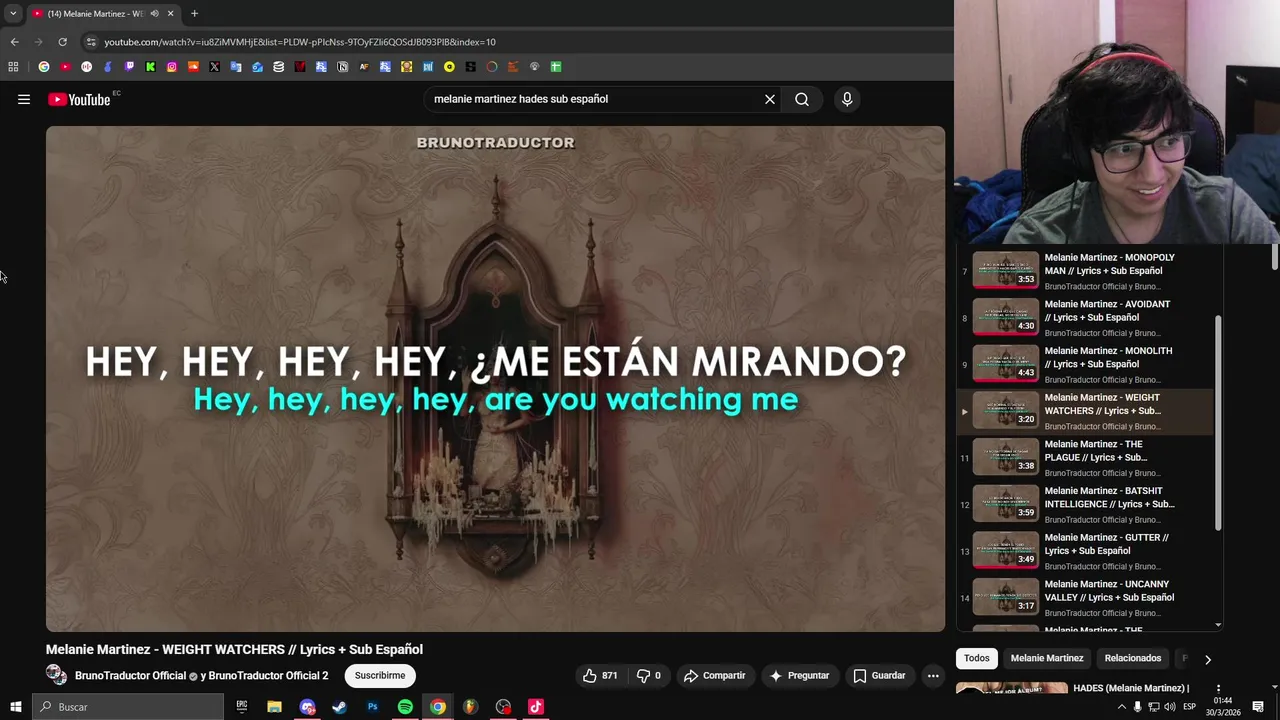Mute the tab via speaker icon
This screenshot has height=720, width=1280.
click(154, 14)
